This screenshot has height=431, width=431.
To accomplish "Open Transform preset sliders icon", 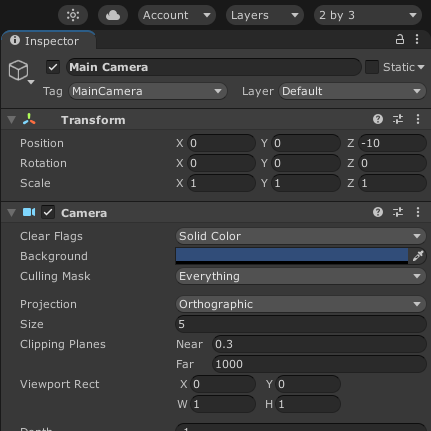I will (398, 119).
